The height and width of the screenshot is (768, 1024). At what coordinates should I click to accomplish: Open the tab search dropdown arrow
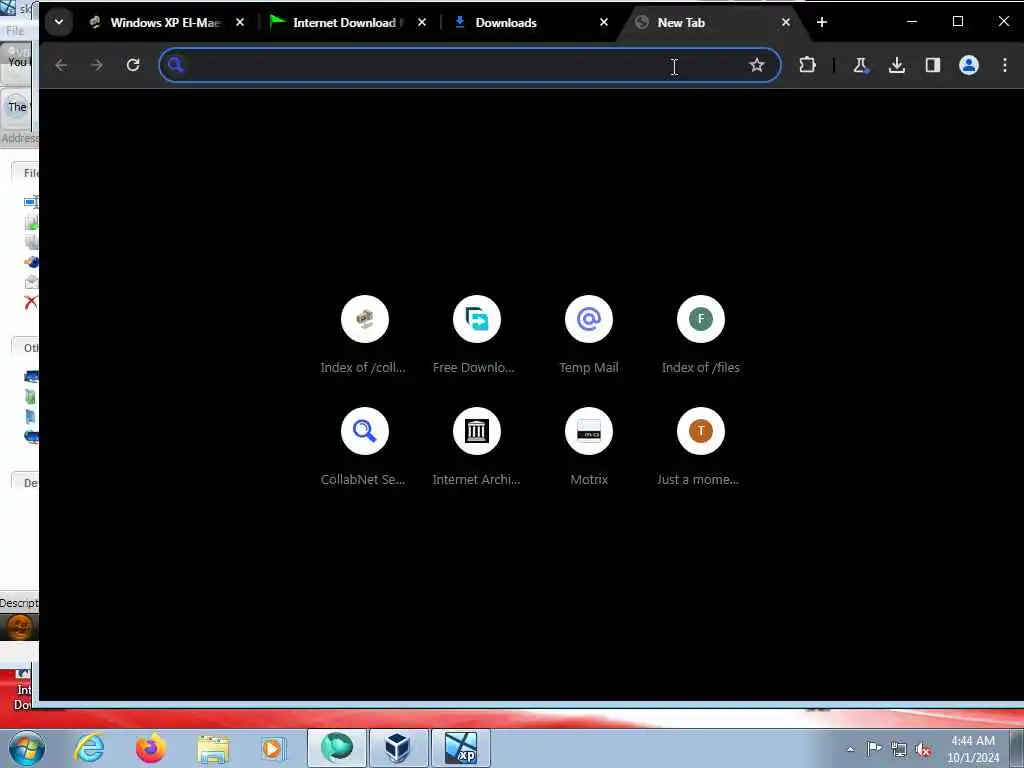[59, 22]
